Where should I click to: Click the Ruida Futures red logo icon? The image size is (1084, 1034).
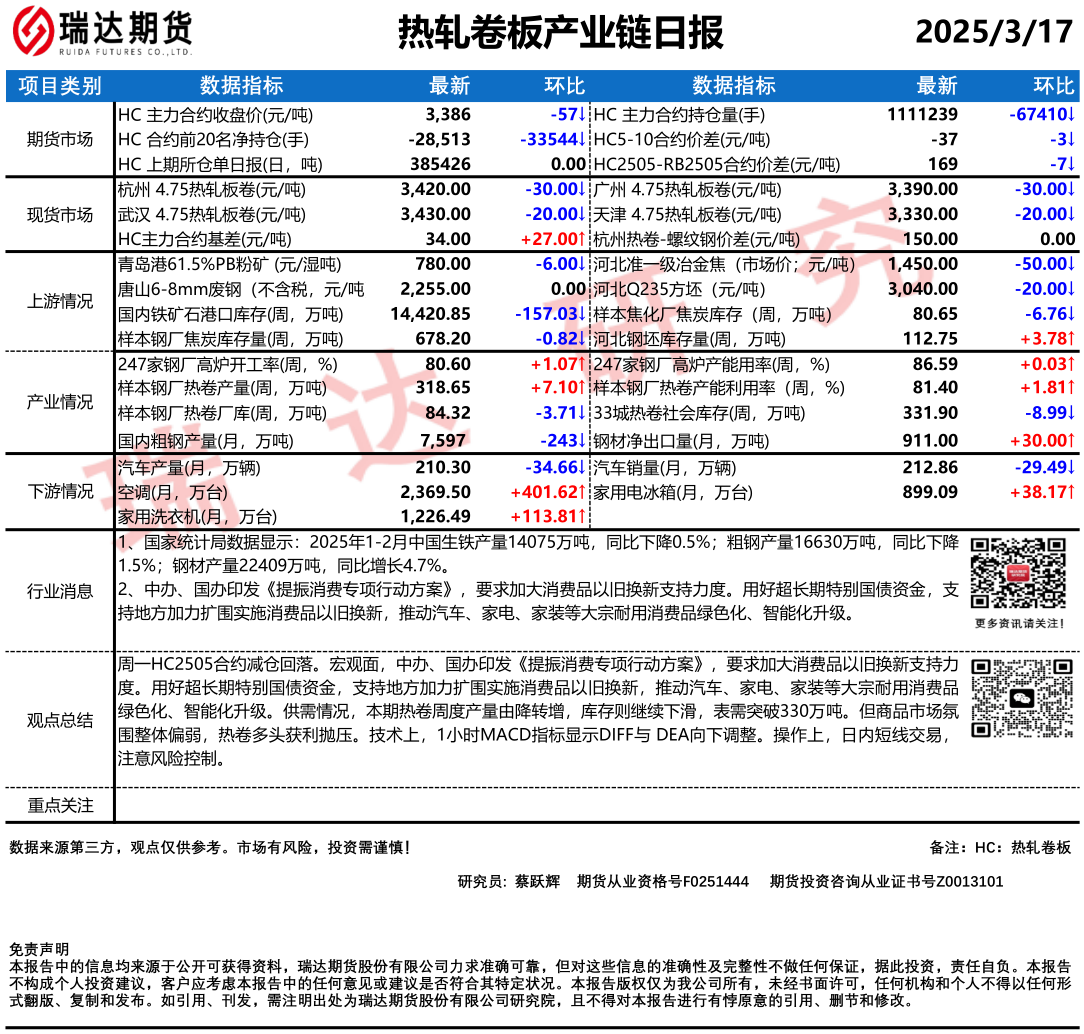(33, 31)
